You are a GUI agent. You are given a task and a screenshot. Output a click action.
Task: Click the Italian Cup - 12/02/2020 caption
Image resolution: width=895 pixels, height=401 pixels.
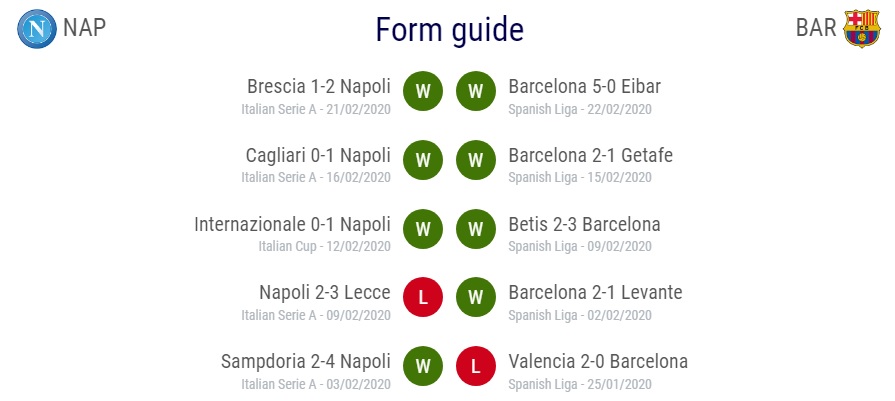pyautogui.click(x=325, y=246)
